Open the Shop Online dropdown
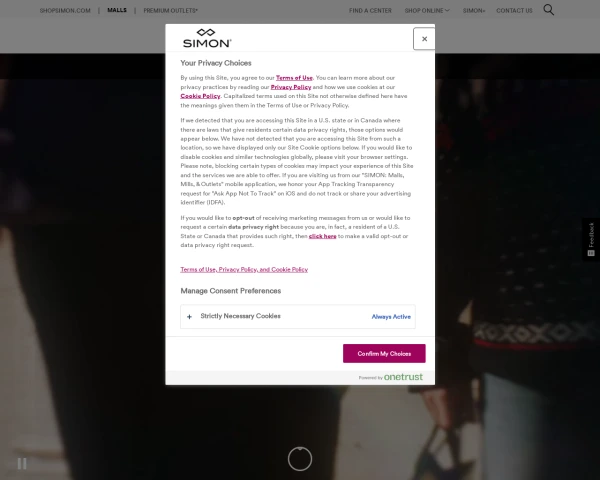 click(427, 11)
